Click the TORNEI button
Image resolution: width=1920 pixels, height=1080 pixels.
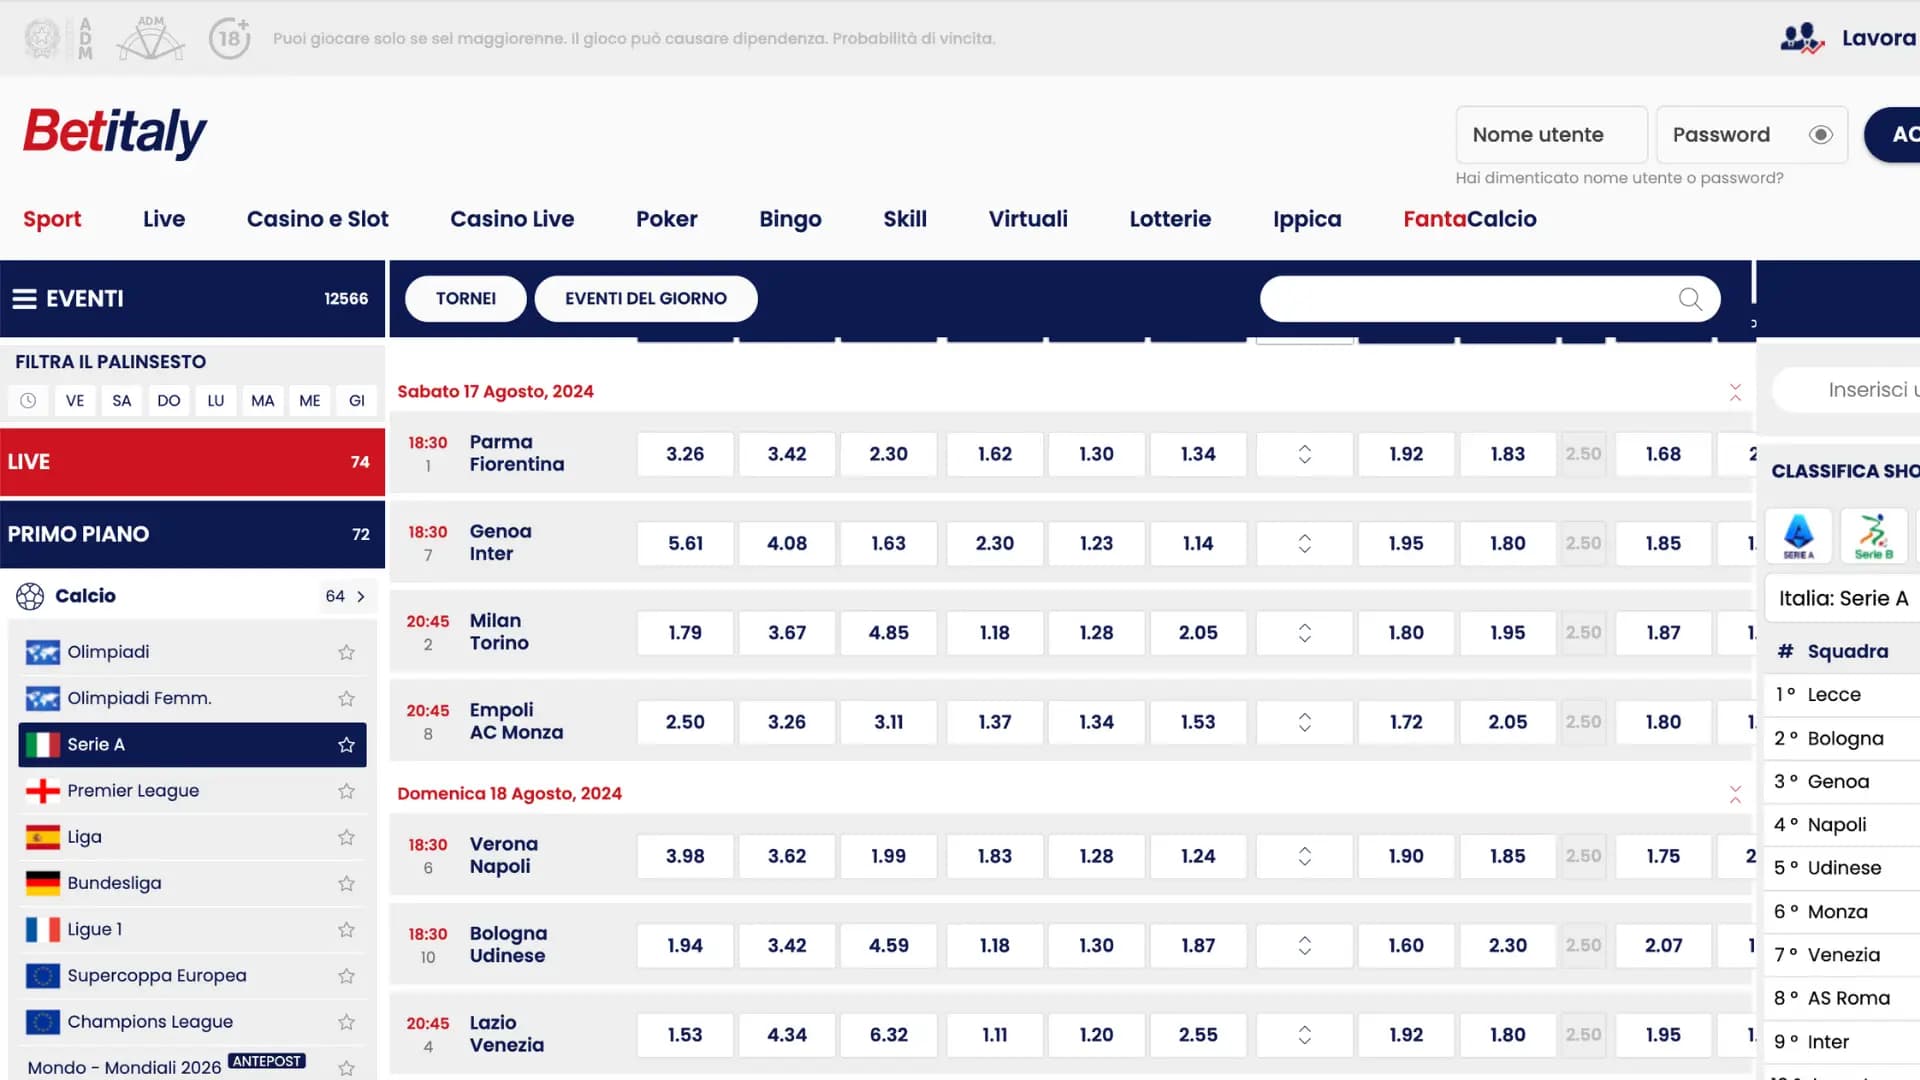pyautogui.click(x=465, y=298)
